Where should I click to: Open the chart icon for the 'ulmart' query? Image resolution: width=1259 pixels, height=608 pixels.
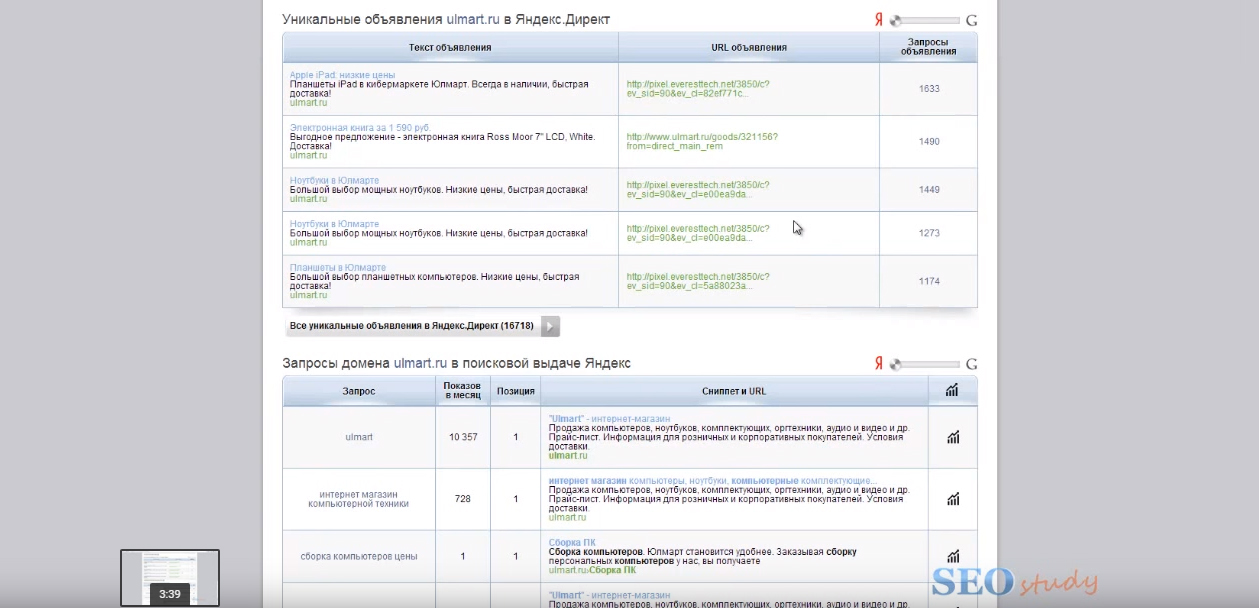tap(953, 437)
